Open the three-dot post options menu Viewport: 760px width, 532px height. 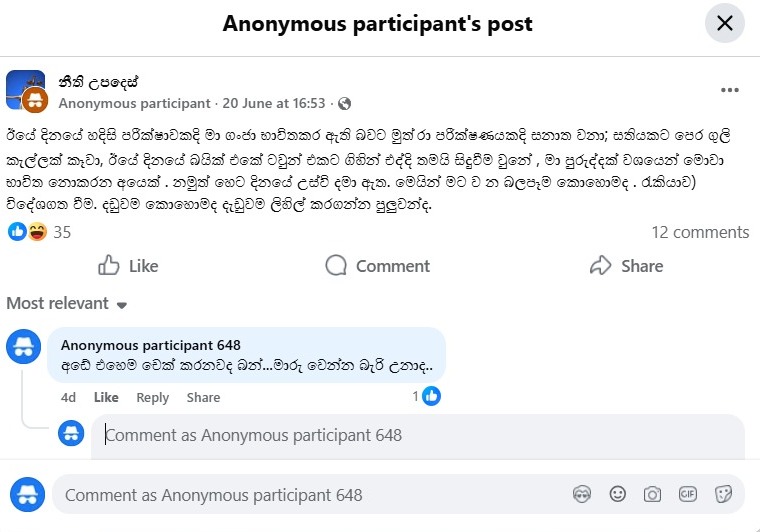point(729,90)
